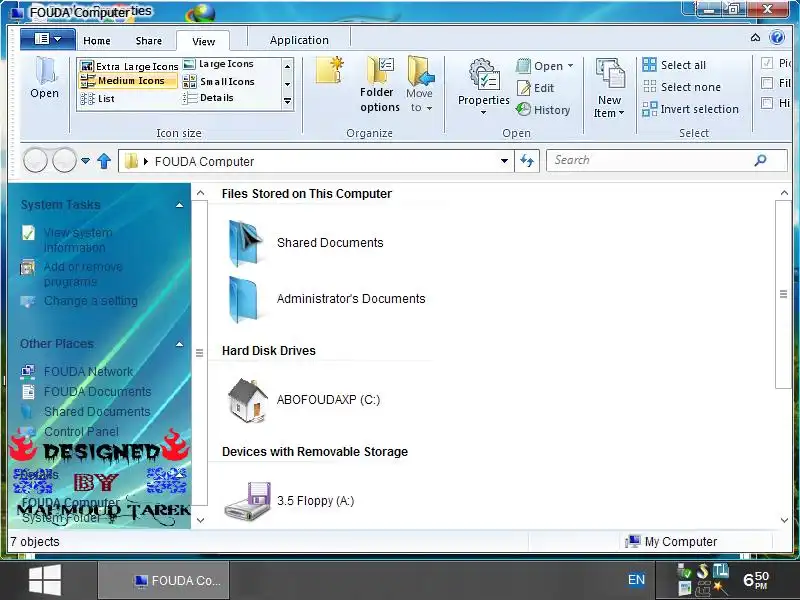Select the highlighted Medium Icons option

pos(128,81)
